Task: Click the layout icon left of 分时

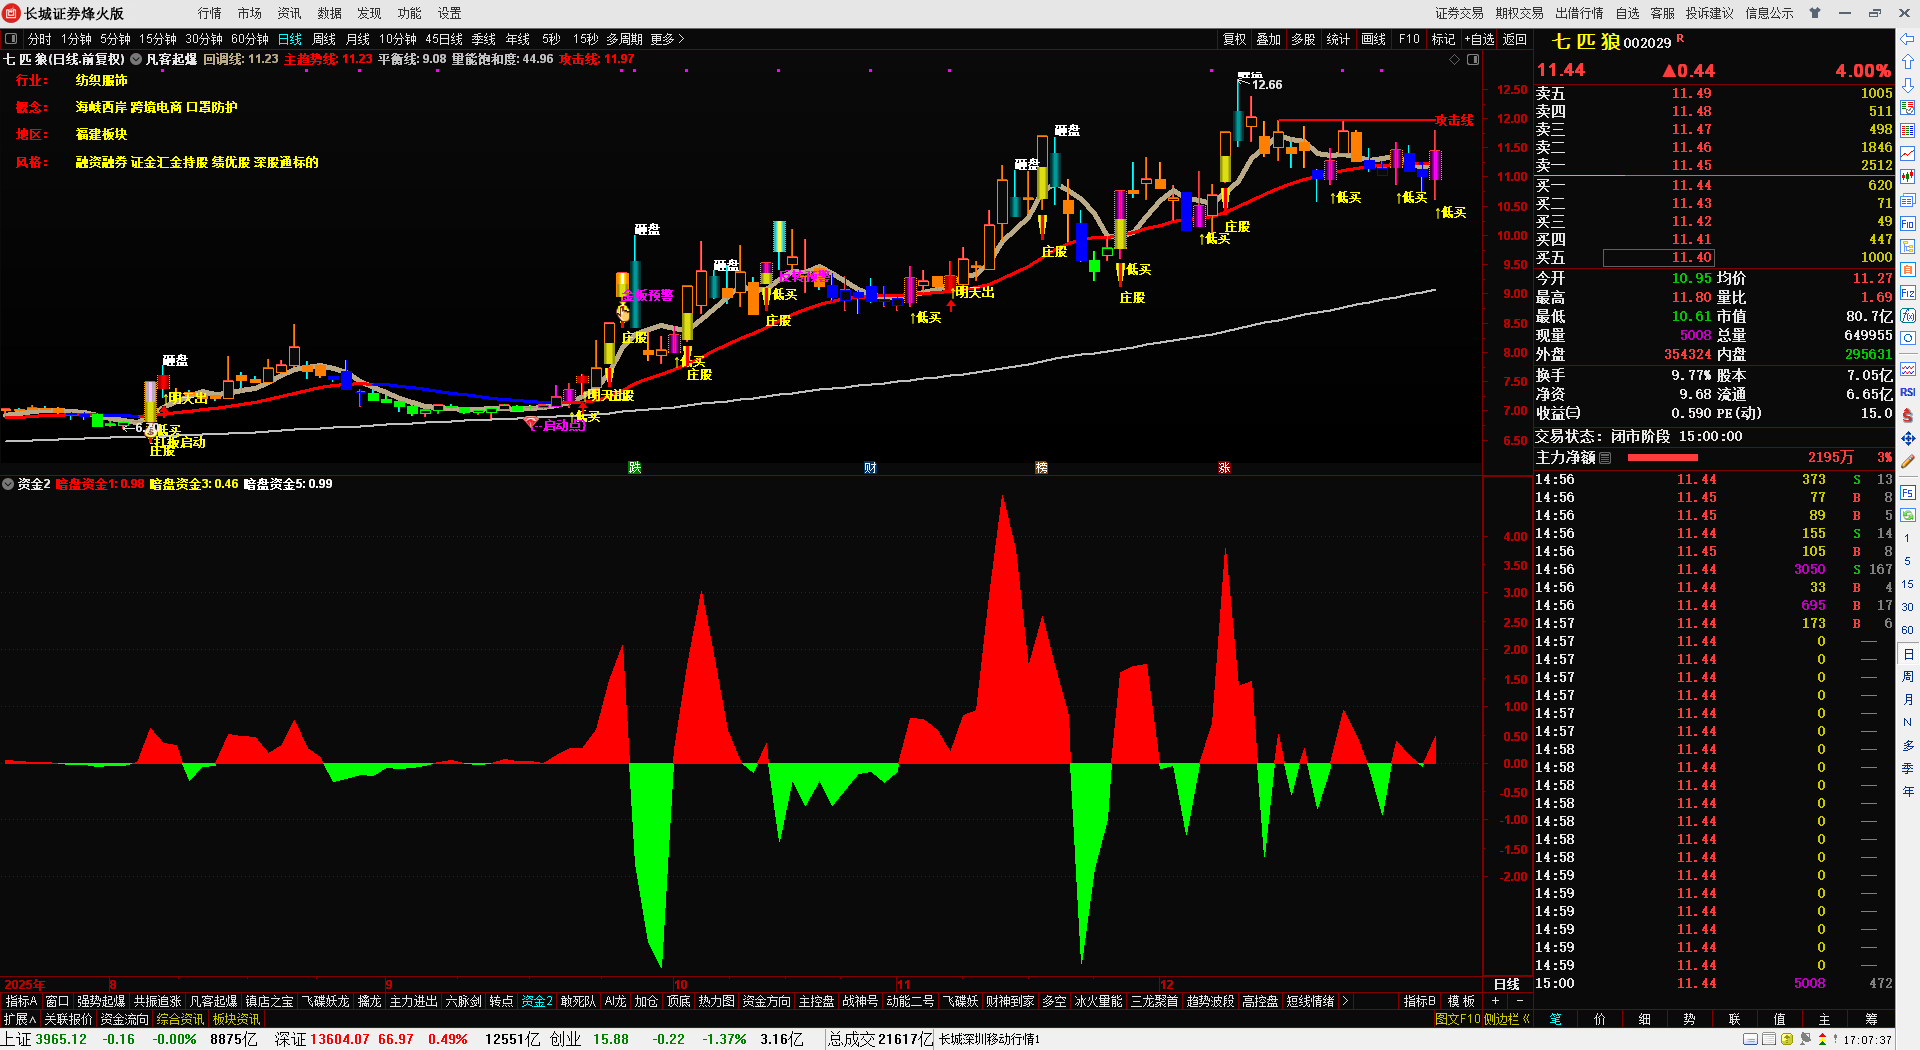Action: 12,39
